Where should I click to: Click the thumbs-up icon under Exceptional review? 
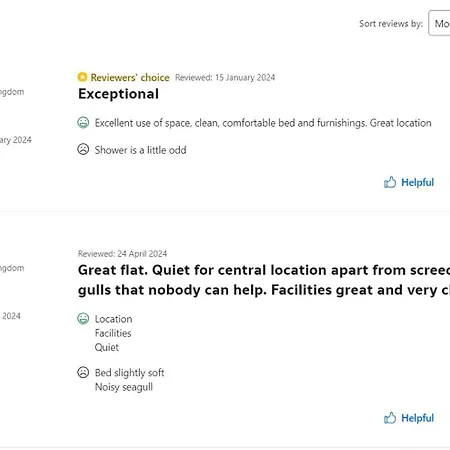(x=390, y=182)
